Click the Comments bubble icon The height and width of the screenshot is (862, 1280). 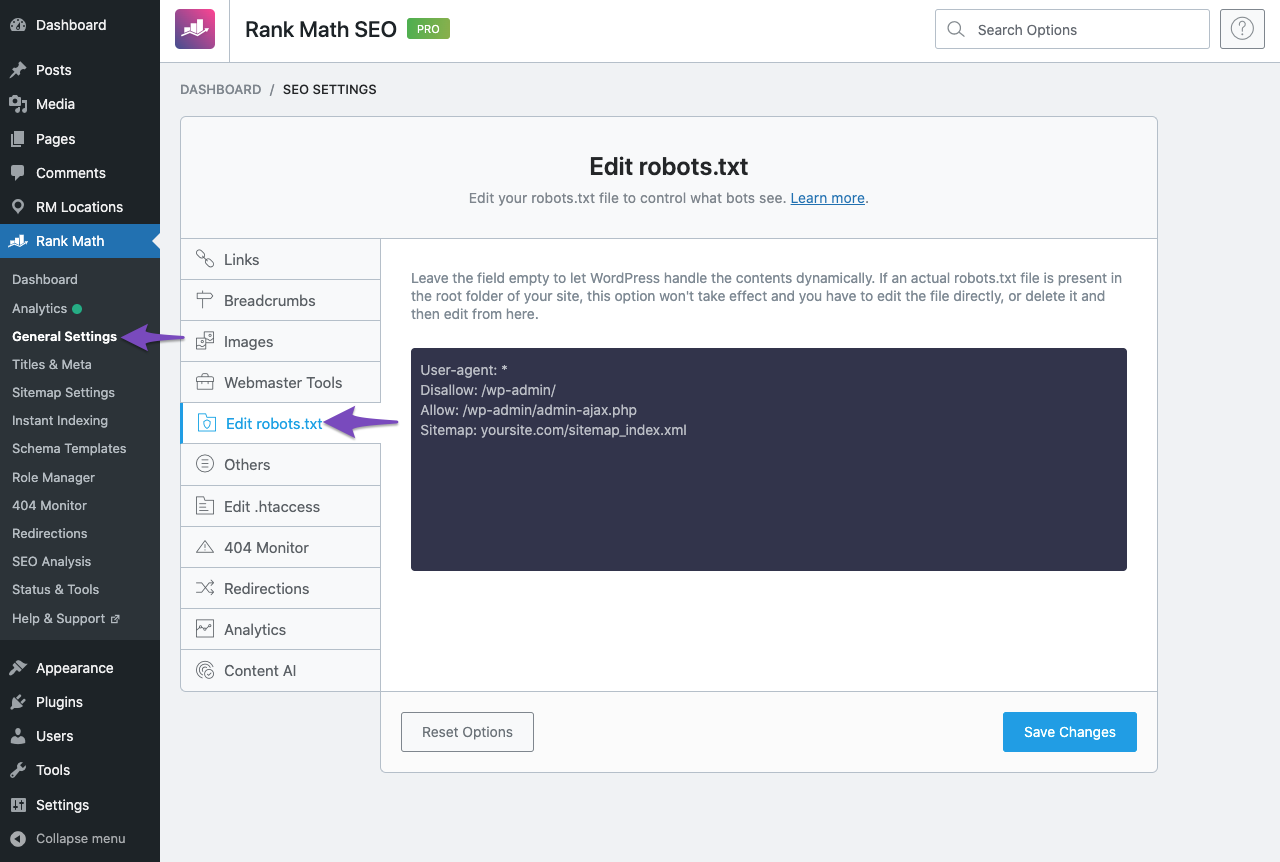18,173
